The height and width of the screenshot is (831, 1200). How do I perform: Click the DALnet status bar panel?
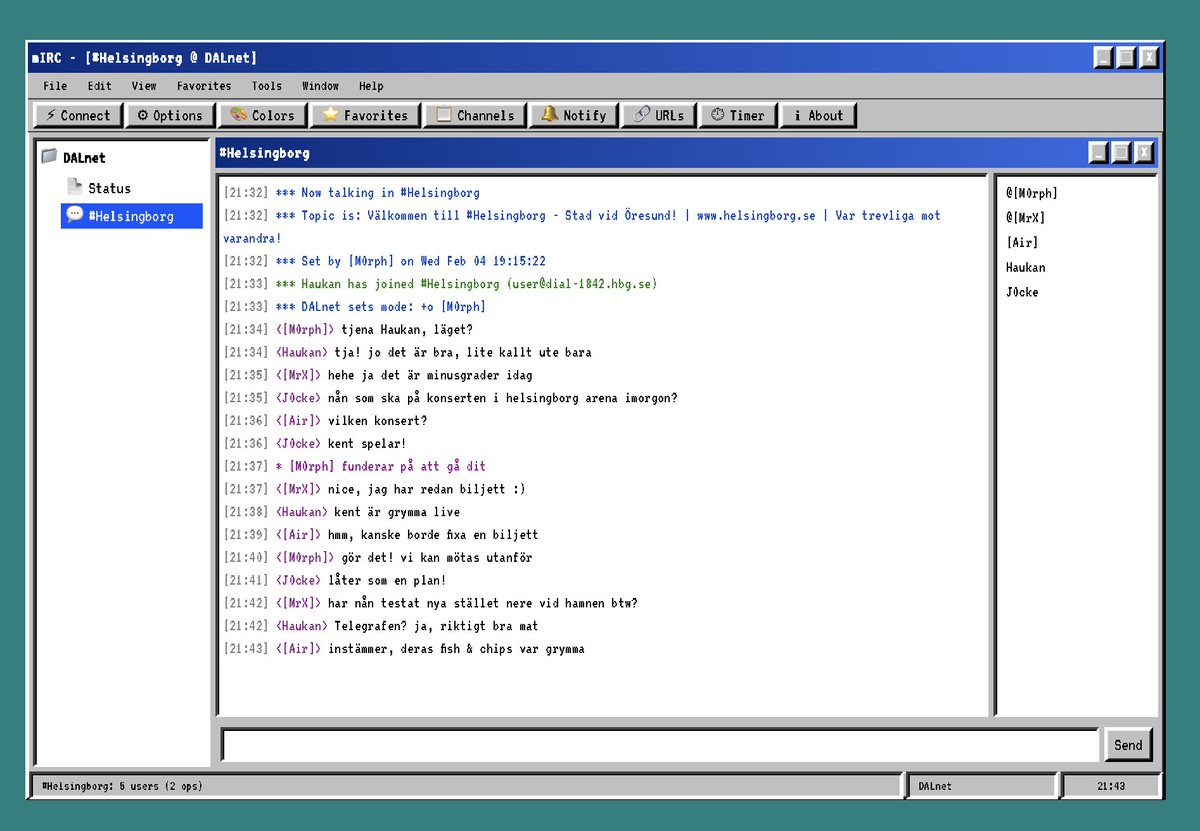981,786
